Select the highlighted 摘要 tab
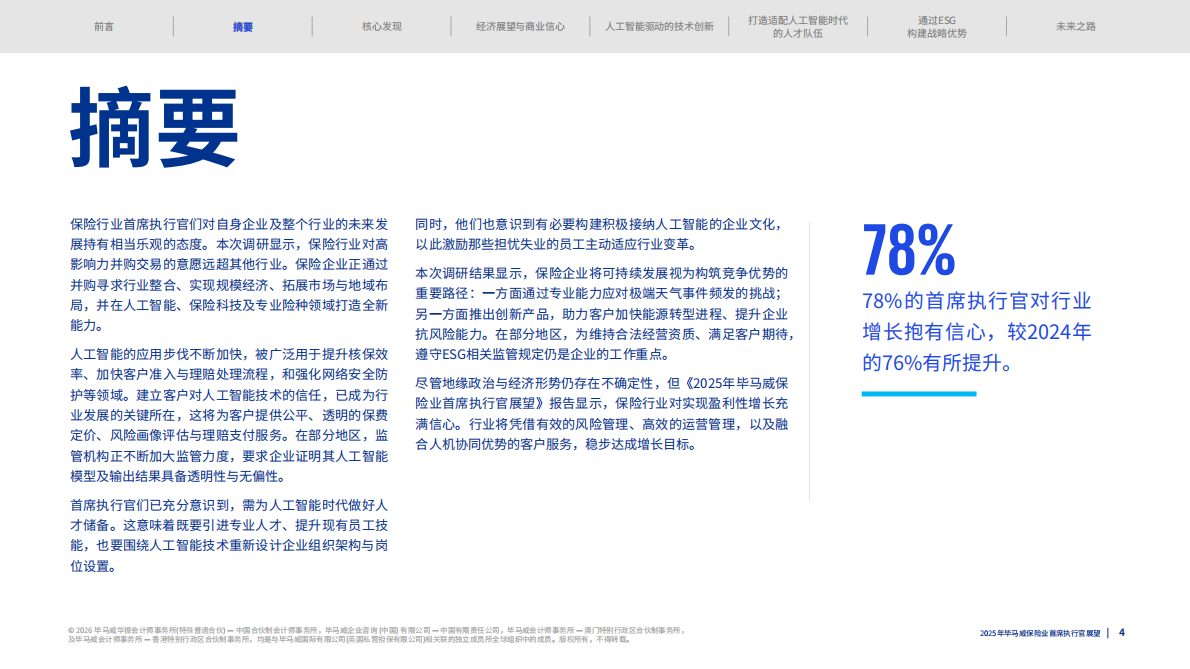Viewport: 1190px width, 669px height. 243,27
